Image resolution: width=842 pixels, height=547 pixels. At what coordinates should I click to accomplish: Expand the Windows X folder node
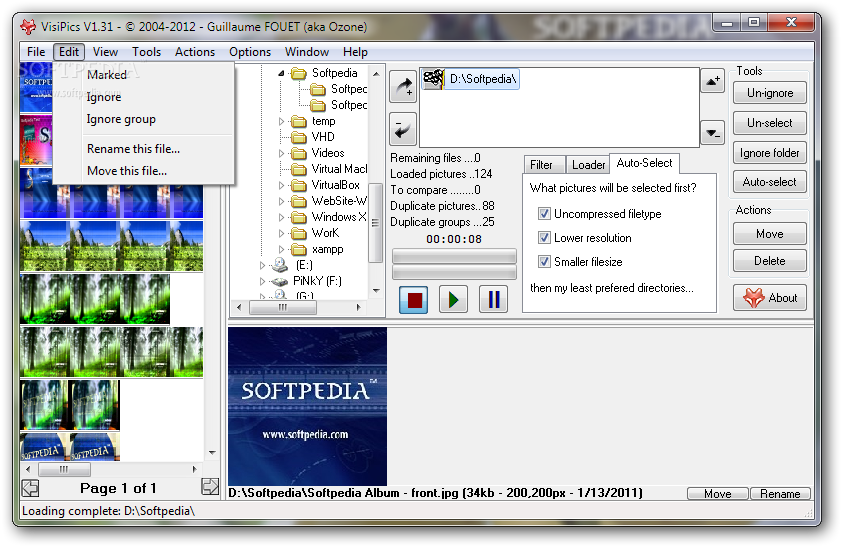281,217
